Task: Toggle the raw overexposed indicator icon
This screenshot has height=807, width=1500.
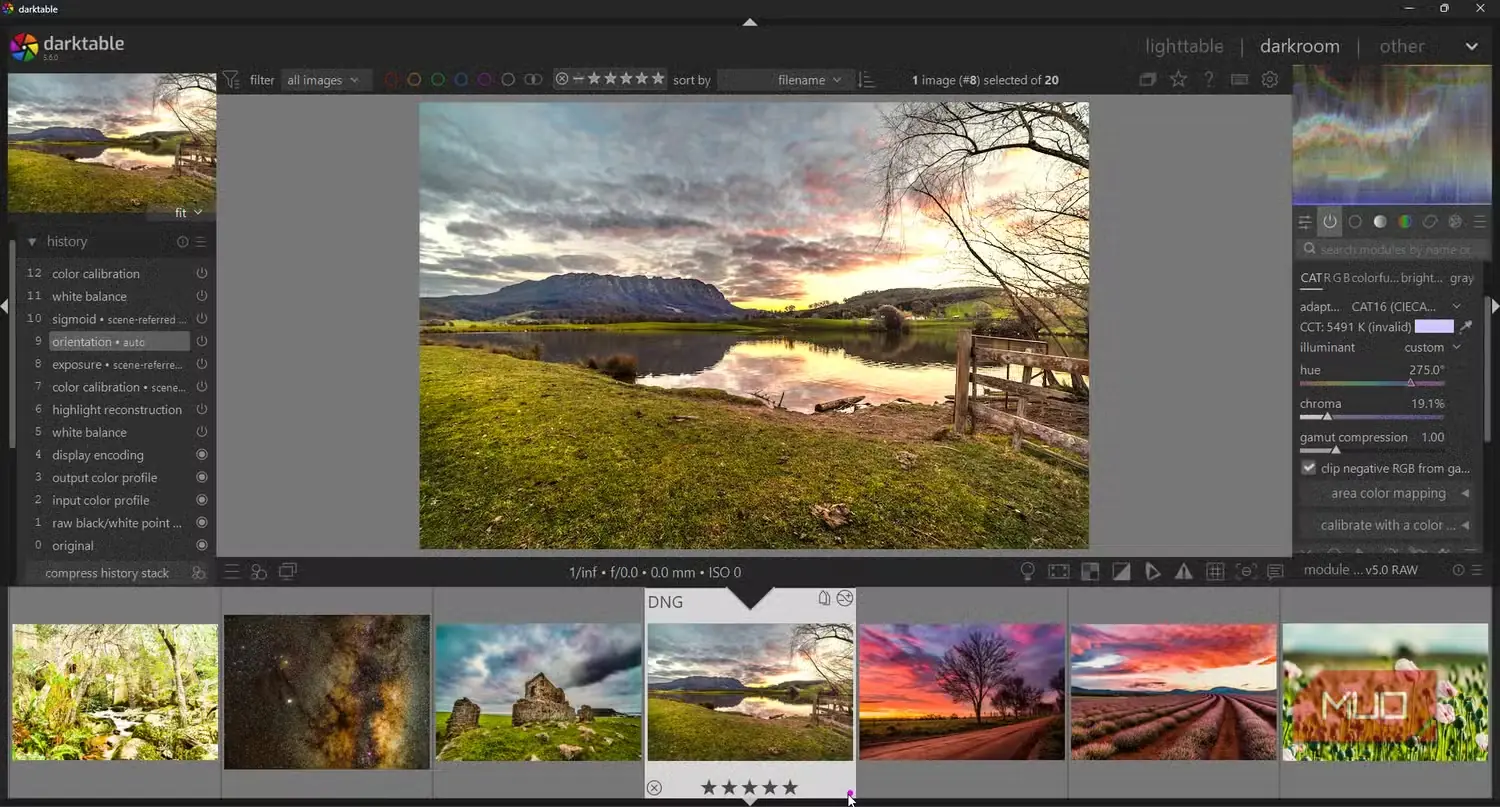Action: click(x=1090, y=571)
